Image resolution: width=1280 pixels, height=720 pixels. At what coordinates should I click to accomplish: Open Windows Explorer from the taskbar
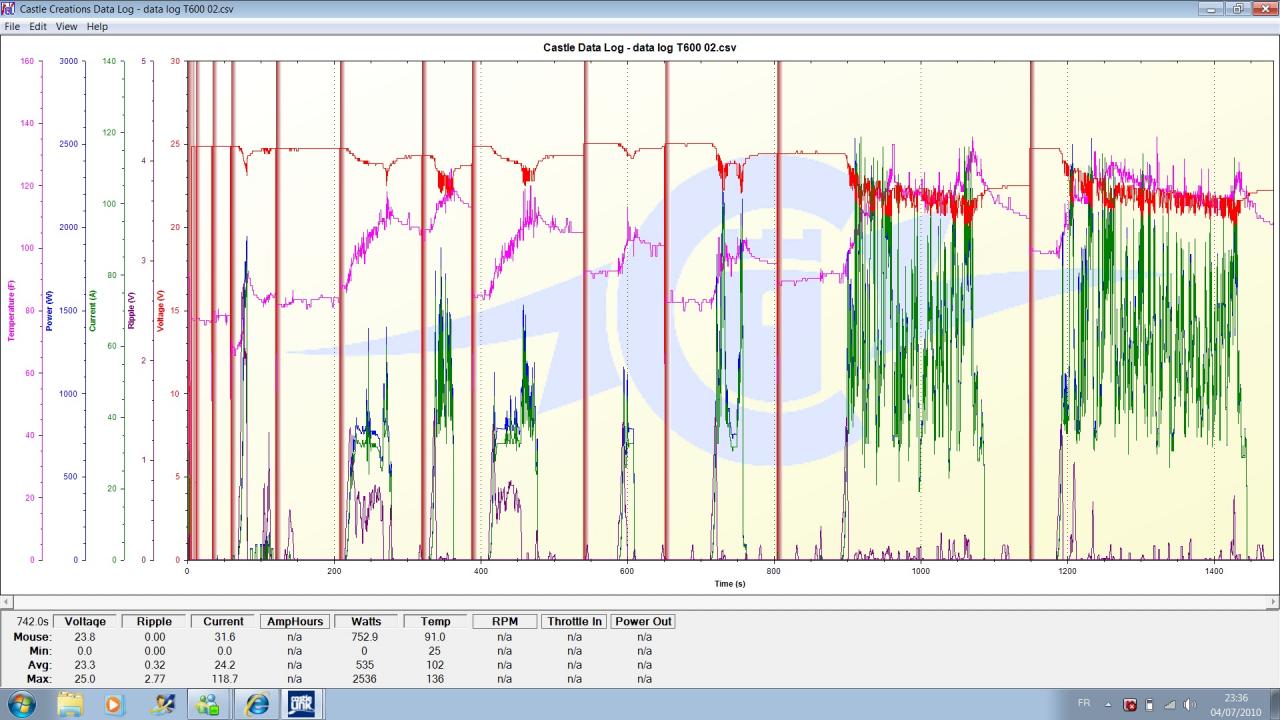pos(70,704)
